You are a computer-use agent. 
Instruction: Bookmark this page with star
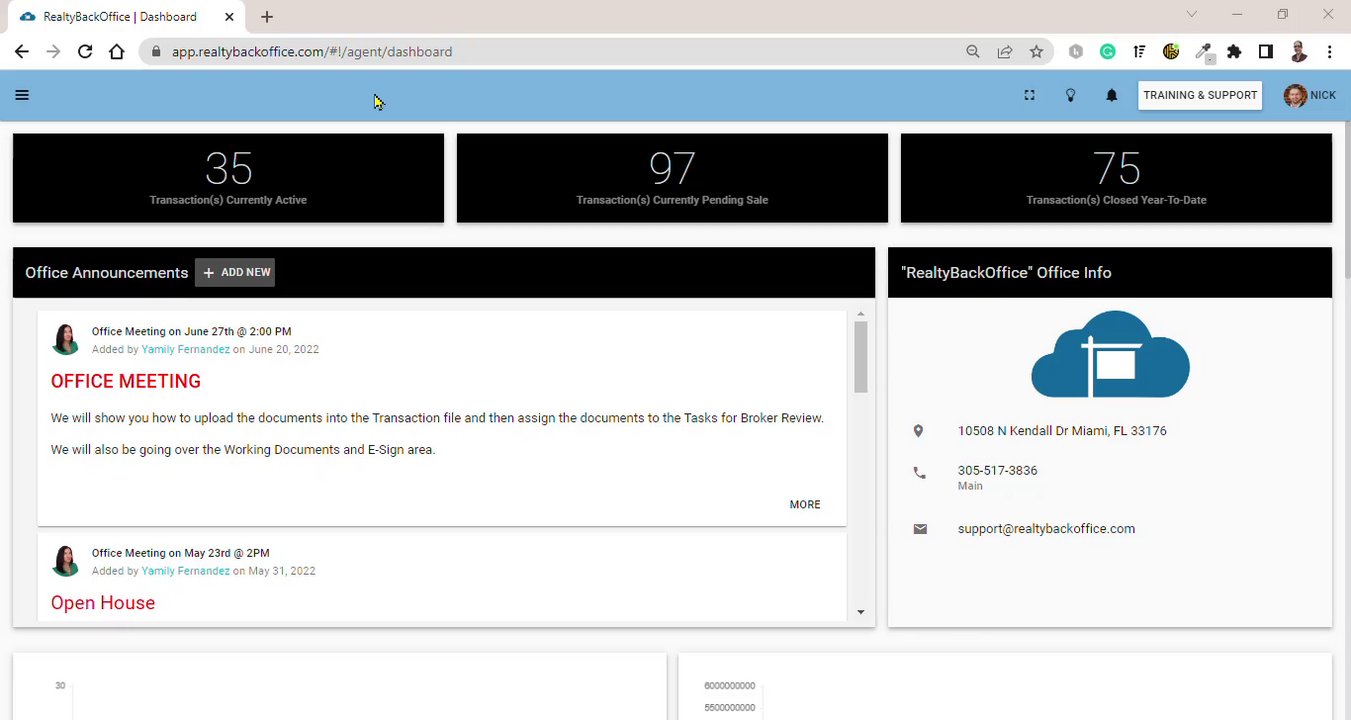(x=1036, y=51)
